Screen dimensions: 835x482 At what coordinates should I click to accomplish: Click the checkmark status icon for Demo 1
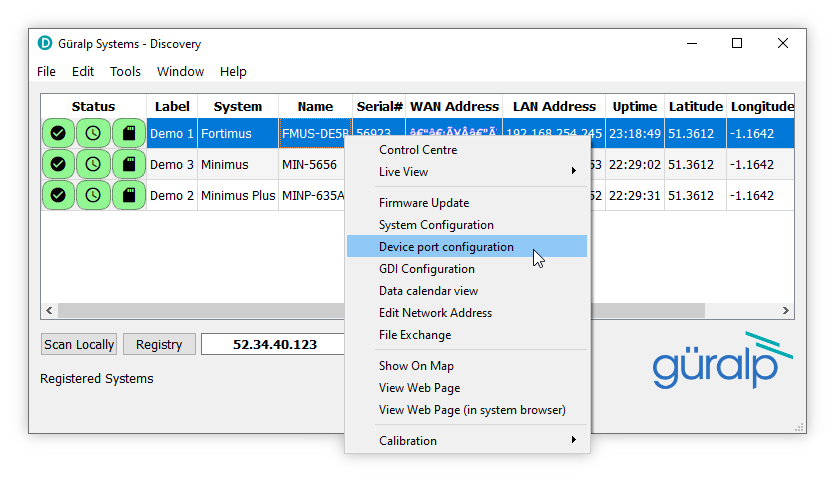(58, 133)
